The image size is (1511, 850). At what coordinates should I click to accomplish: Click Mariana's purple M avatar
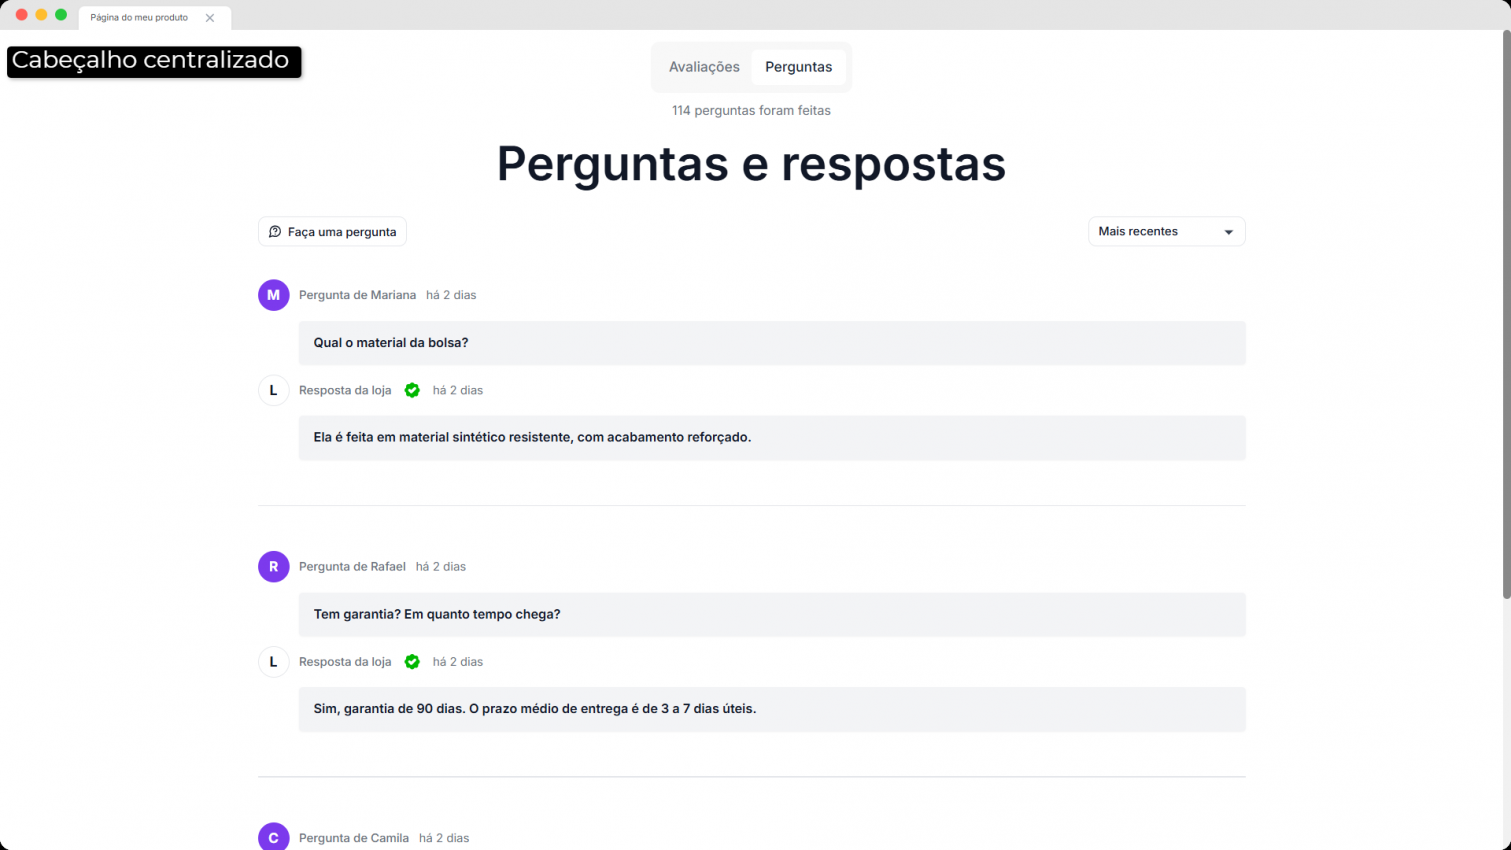pyautogui.click(x=273, y=295)
